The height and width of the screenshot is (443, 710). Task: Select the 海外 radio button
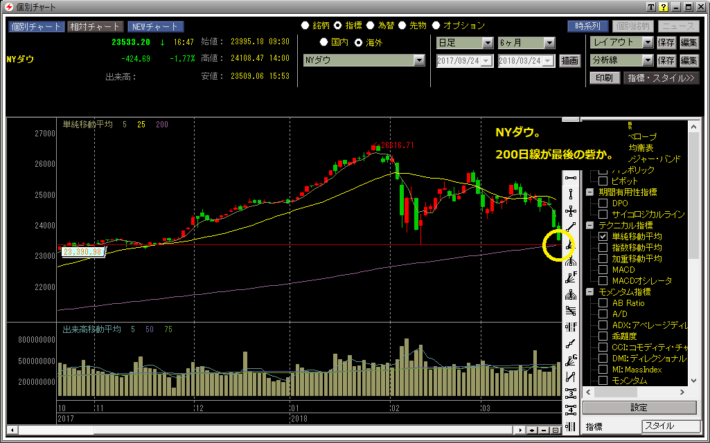click(358, 42)
